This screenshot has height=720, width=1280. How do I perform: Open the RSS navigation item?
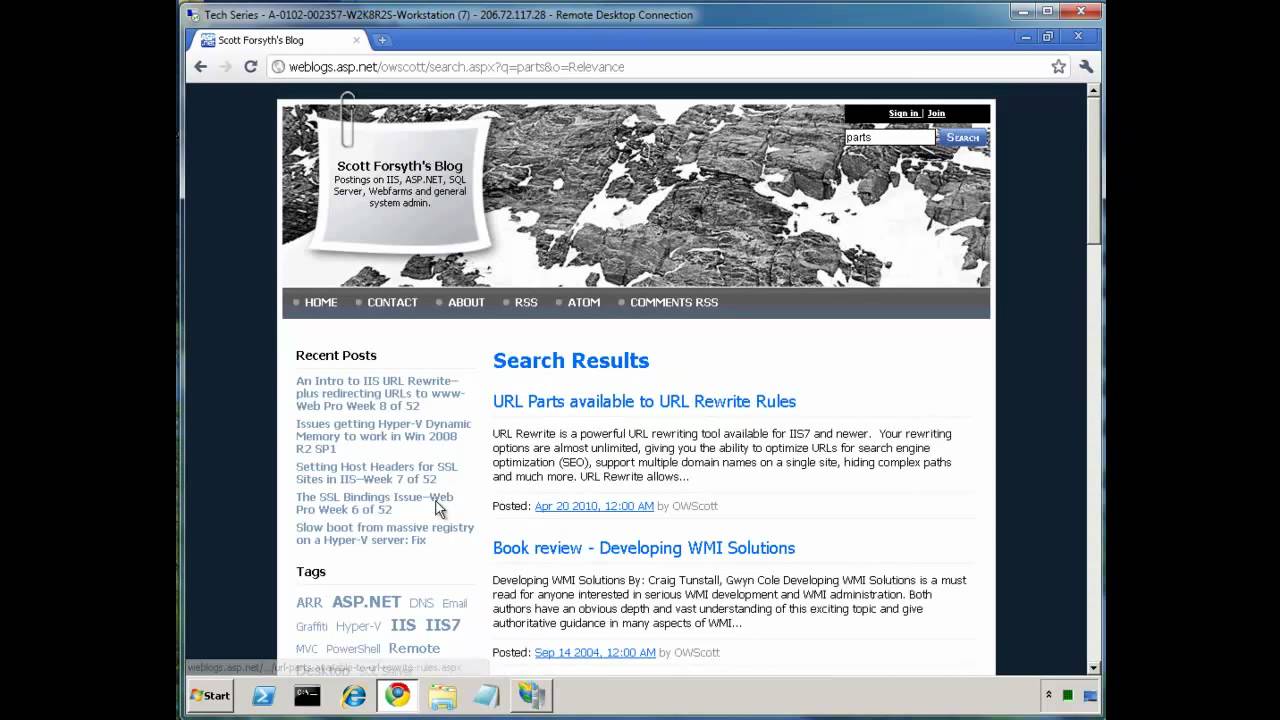526,302
